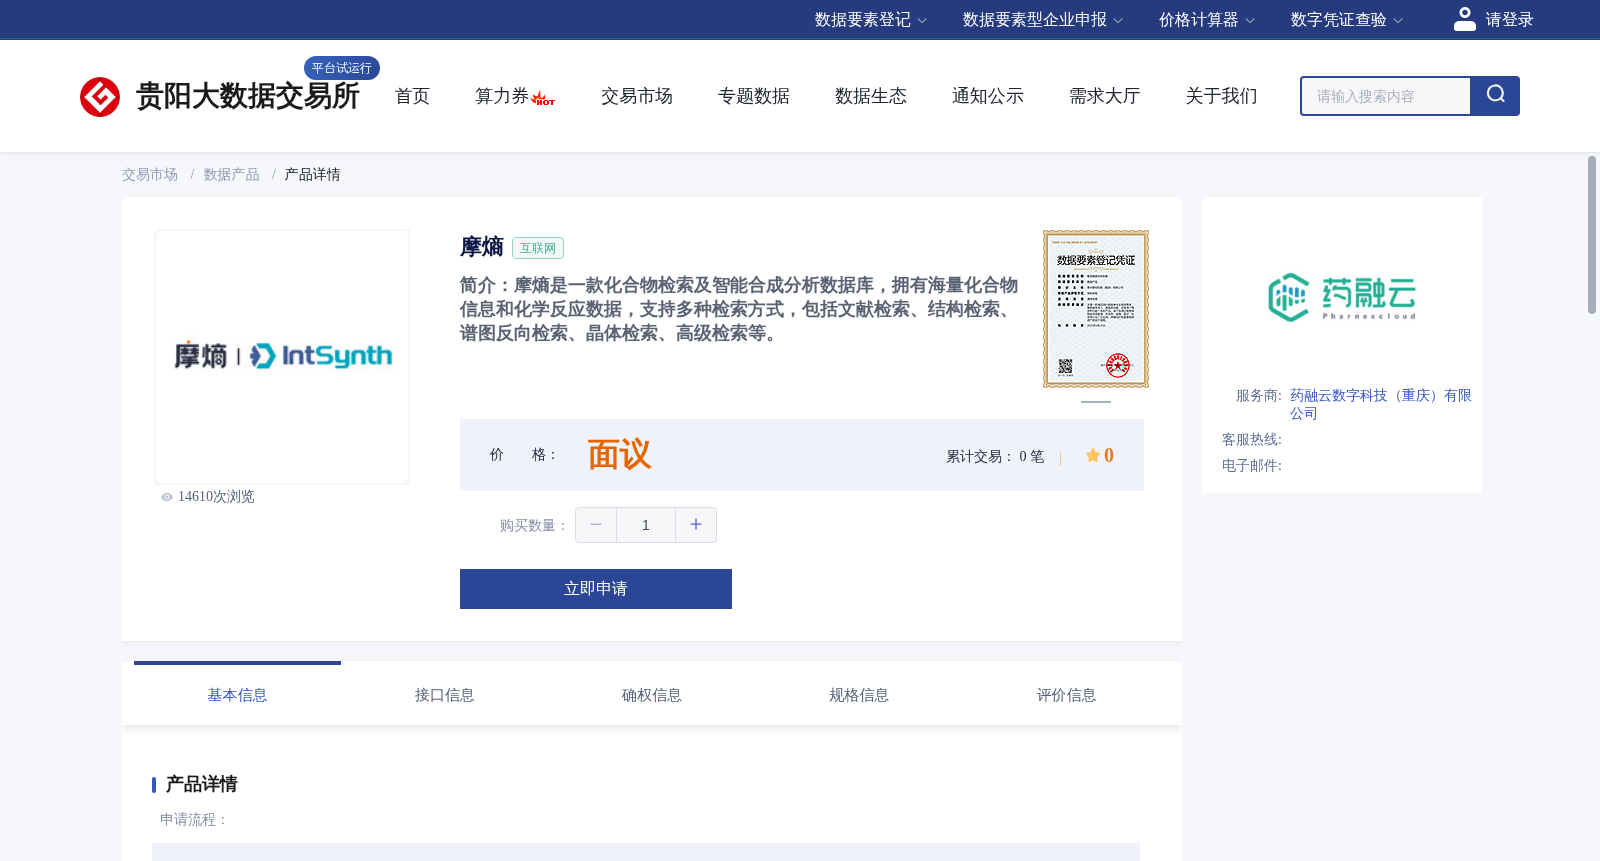Open the 需求大厅 navigation item
1600x861 pixels.
[1104, 96]
